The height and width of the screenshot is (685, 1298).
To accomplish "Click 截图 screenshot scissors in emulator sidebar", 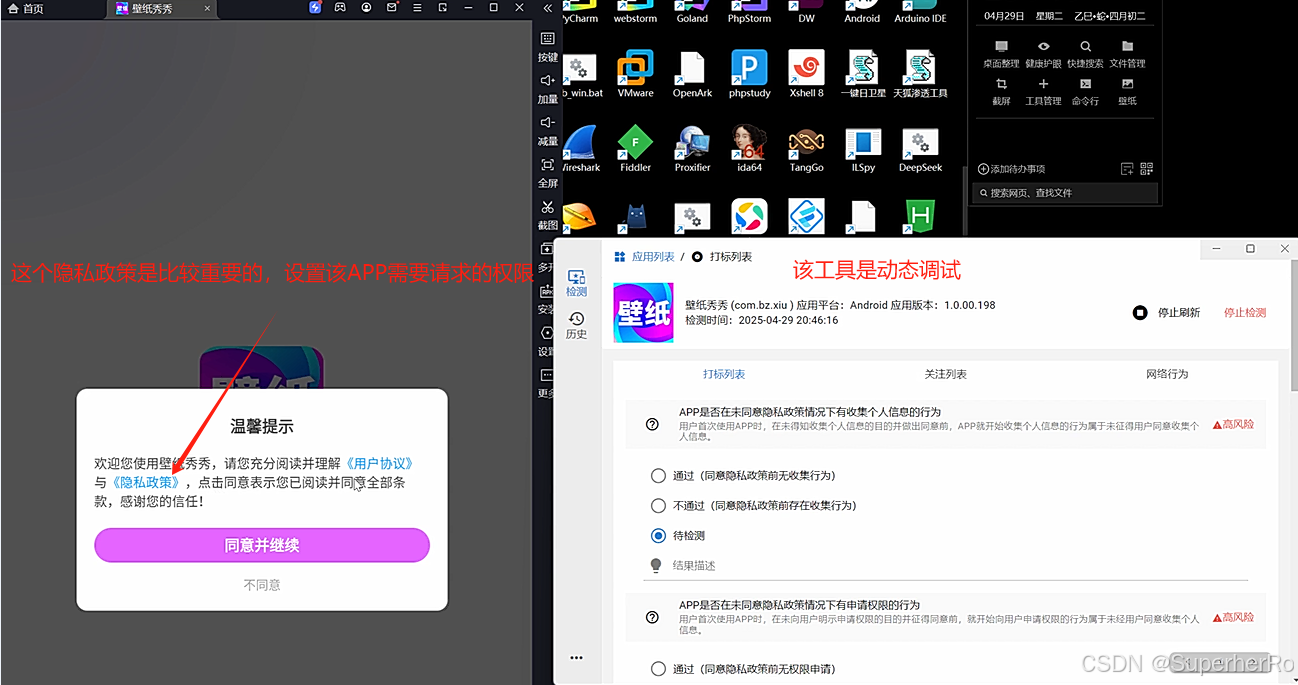I will (548, 215).
